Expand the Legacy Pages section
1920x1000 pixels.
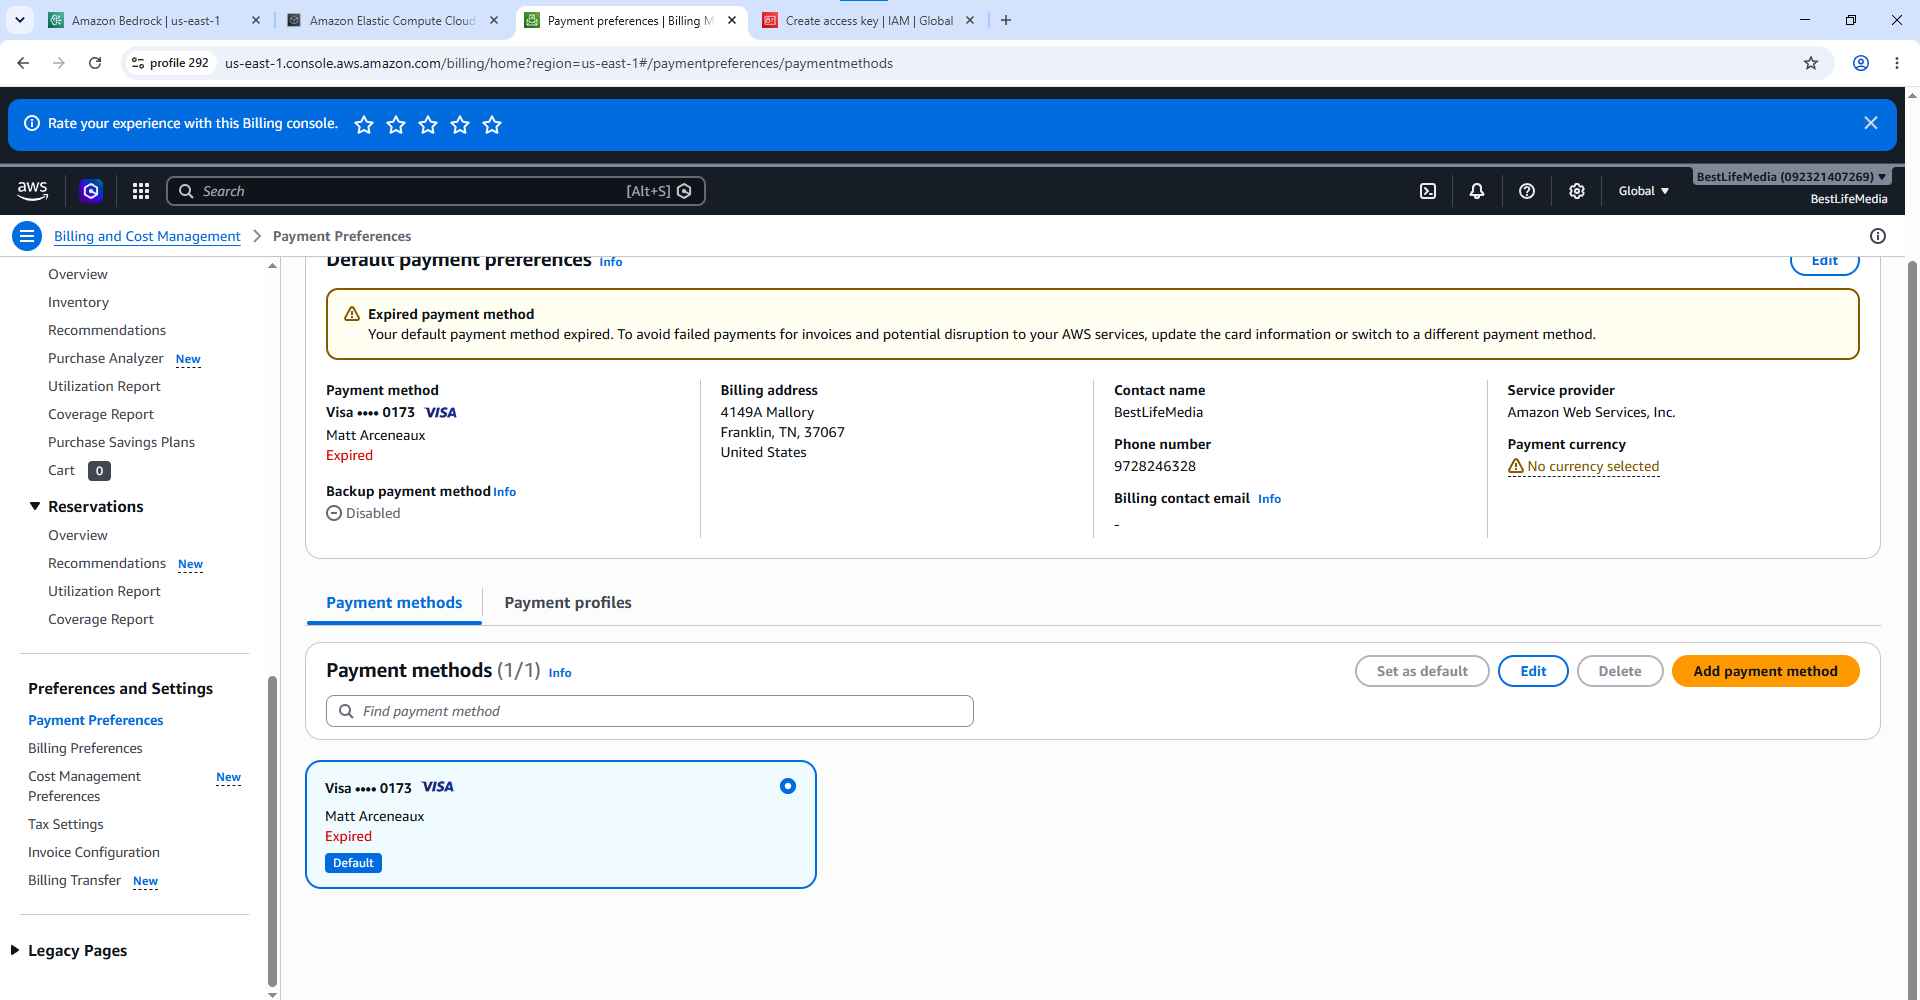15,950
